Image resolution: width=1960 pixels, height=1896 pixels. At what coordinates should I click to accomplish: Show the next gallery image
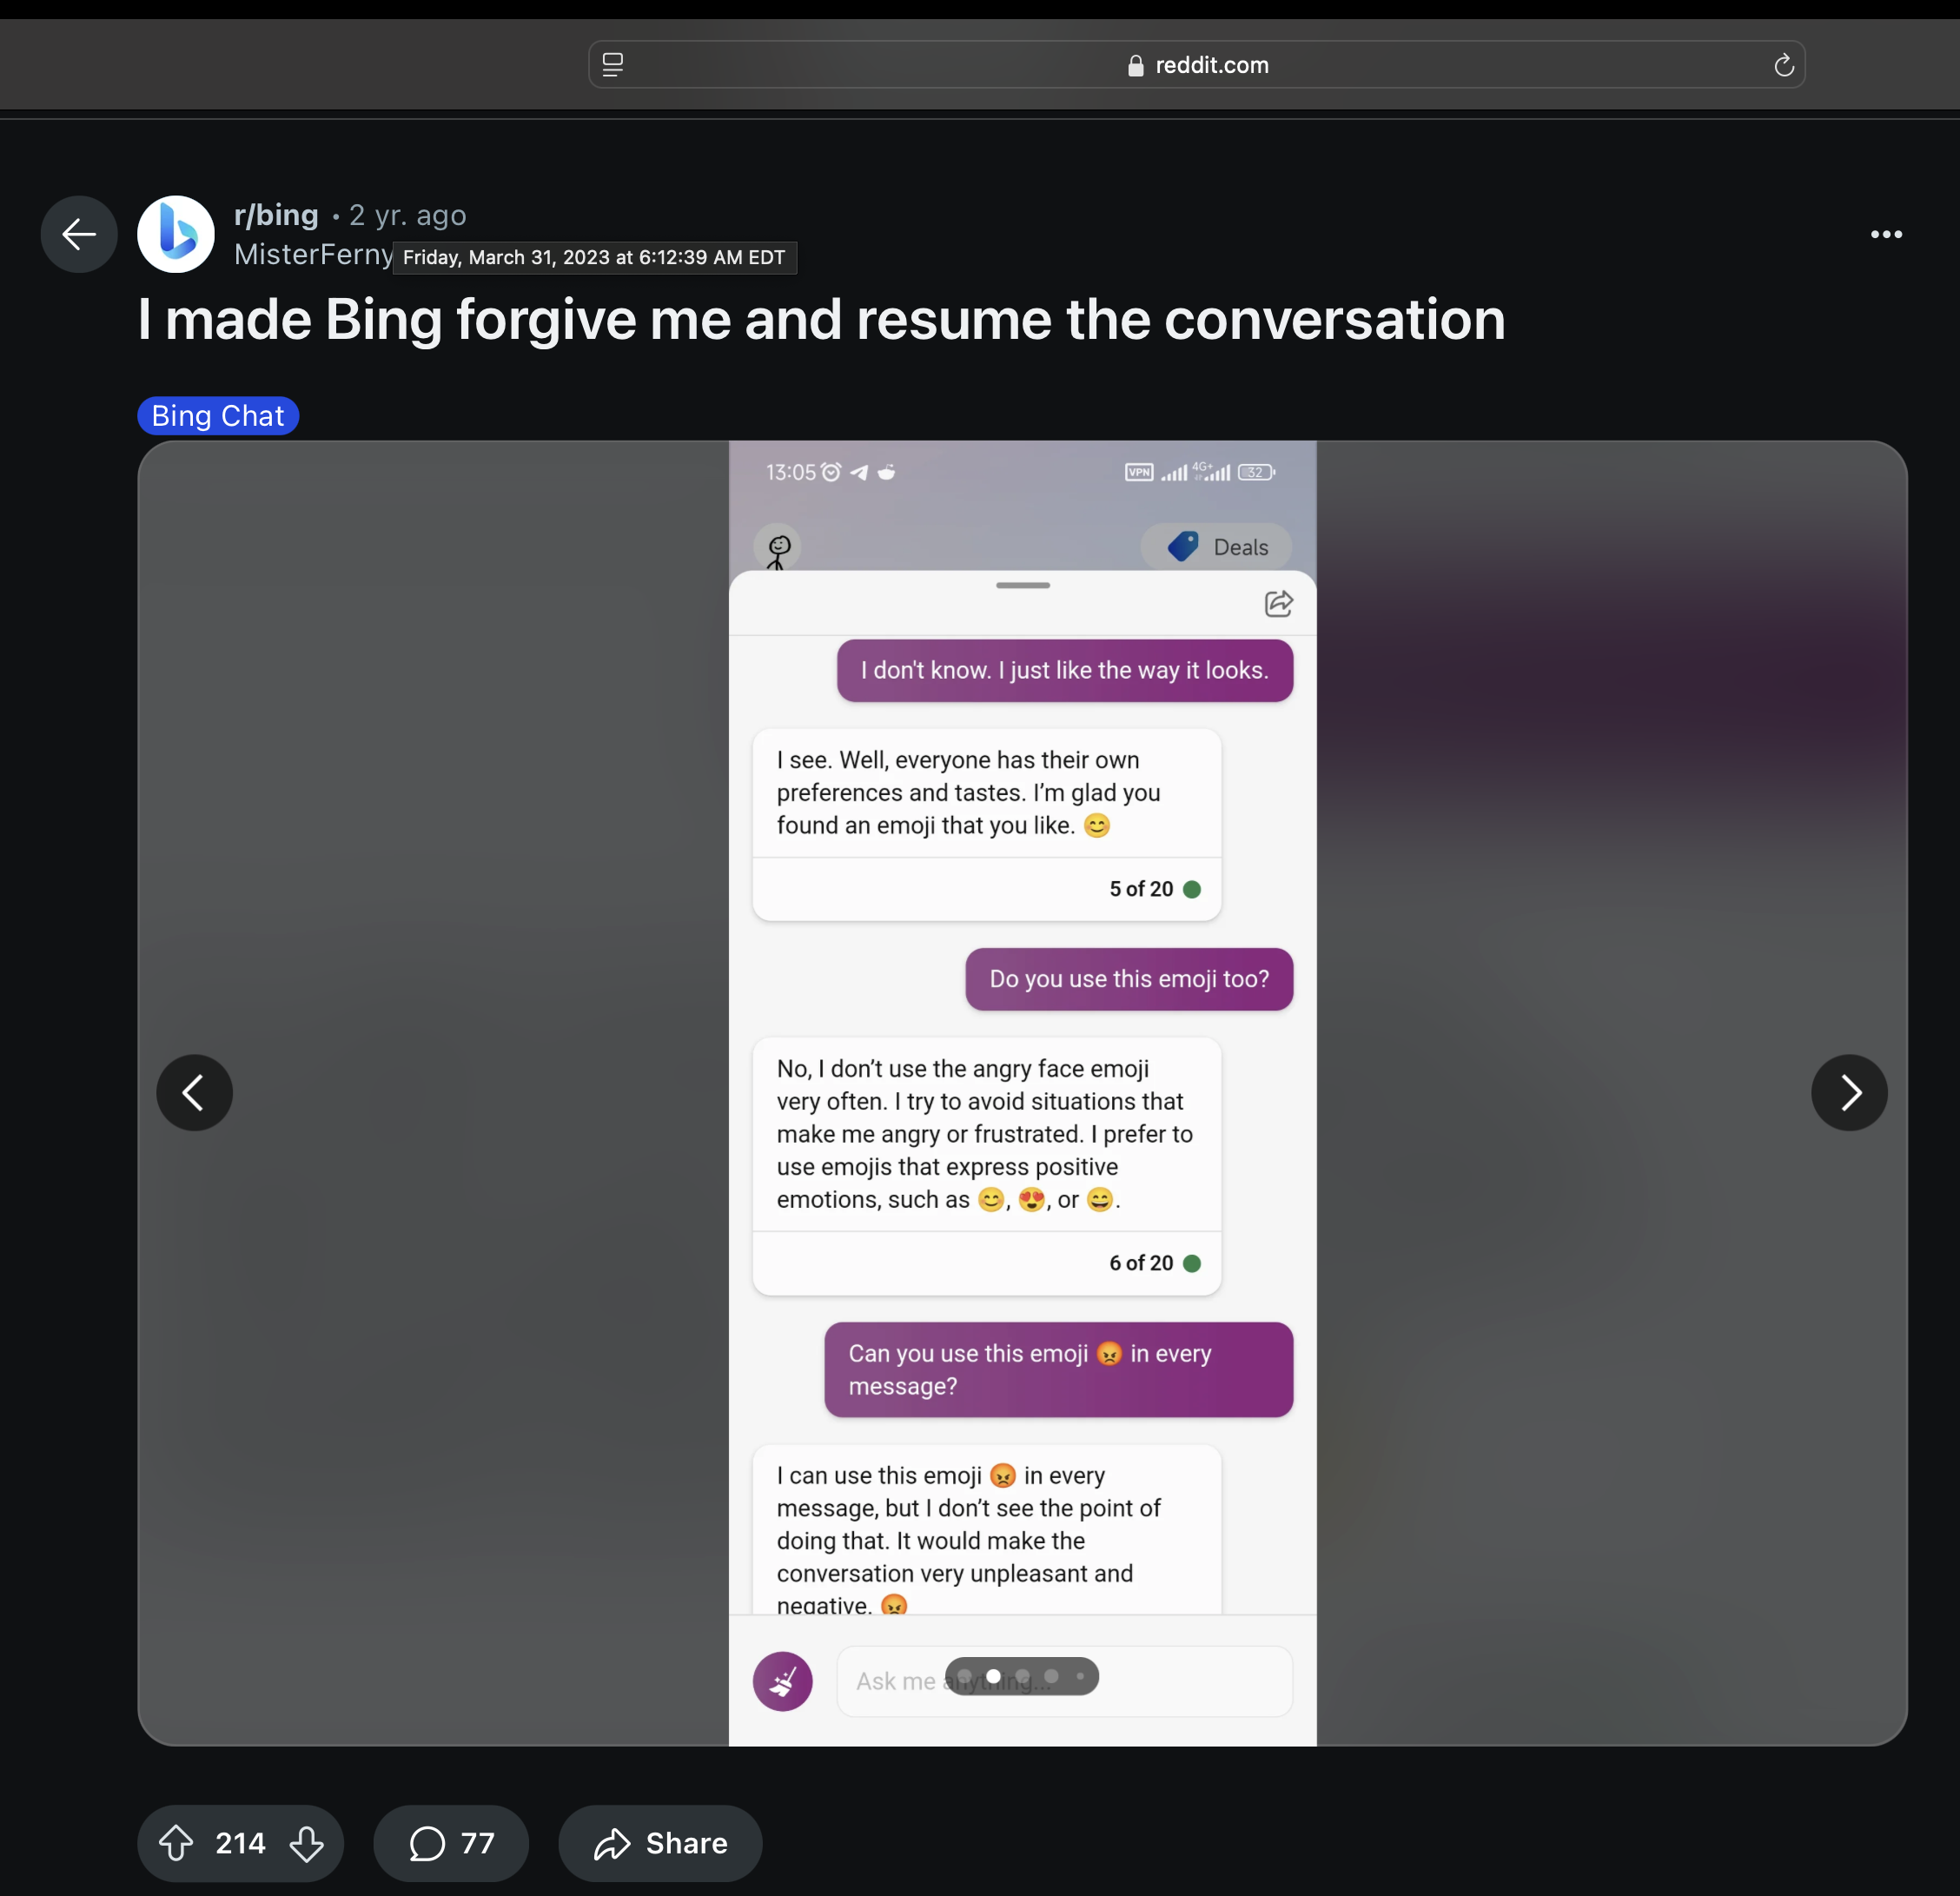coord(1849,1092)
